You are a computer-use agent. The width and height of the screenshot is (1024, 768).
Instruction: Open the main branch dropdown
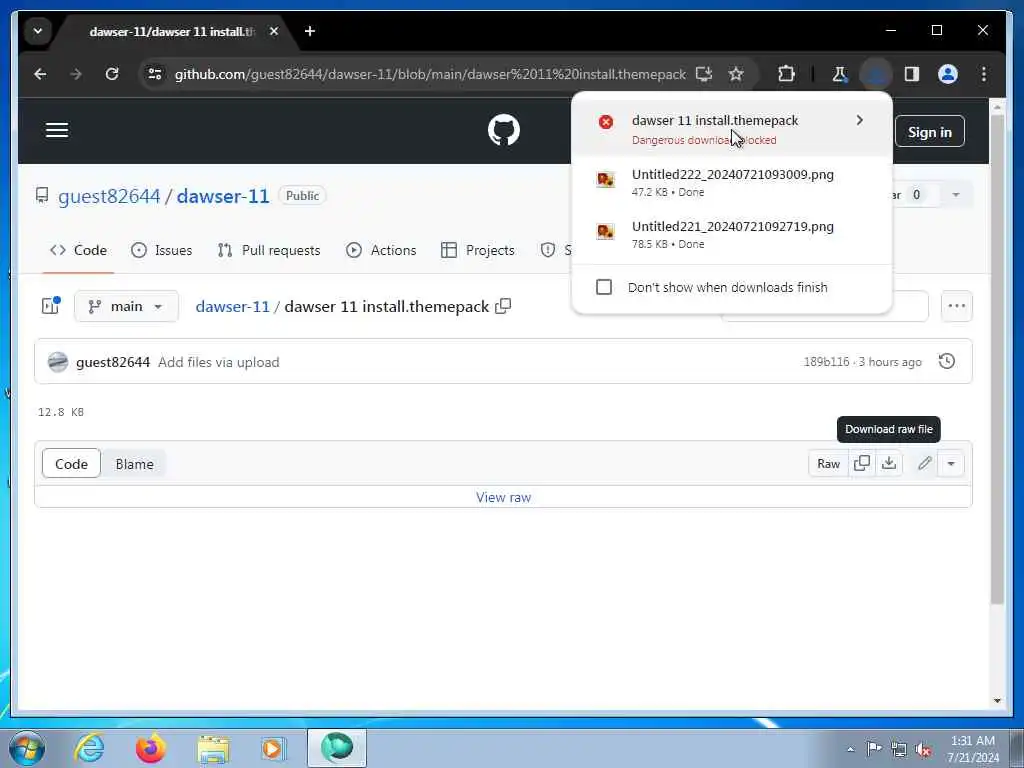(x=126, y=306)
